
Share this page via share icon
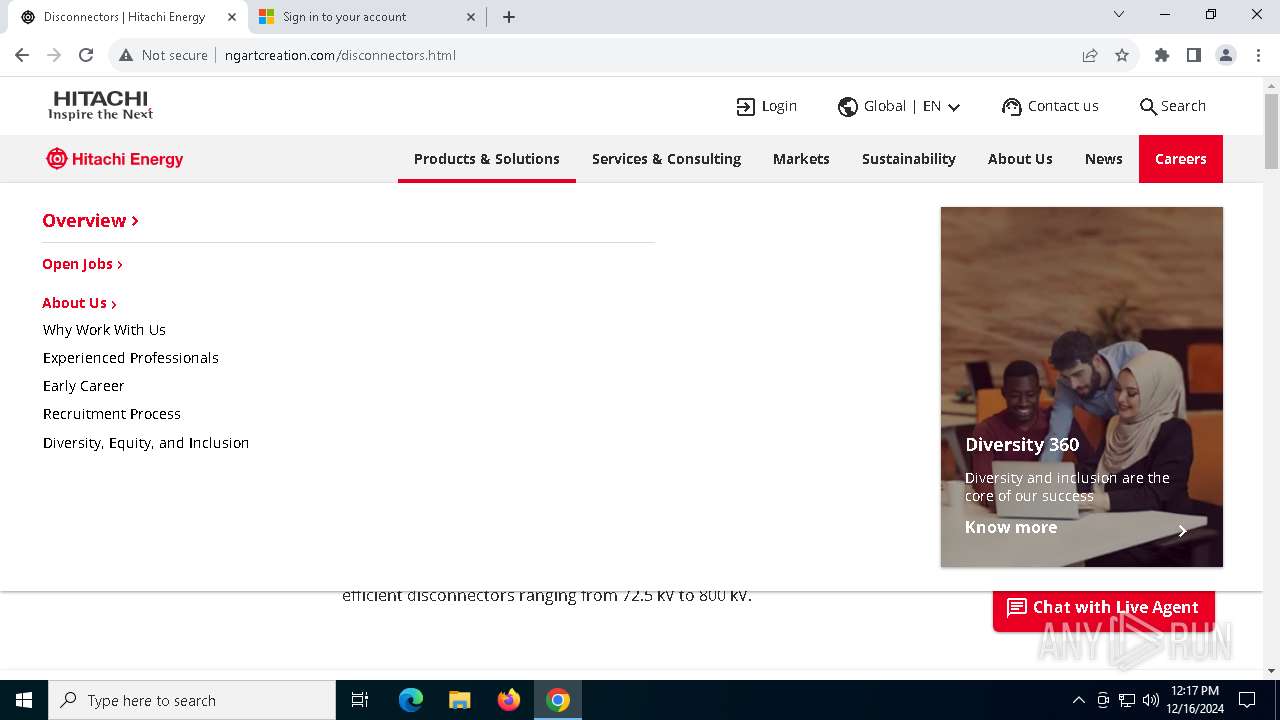[x=1090, y=55]
